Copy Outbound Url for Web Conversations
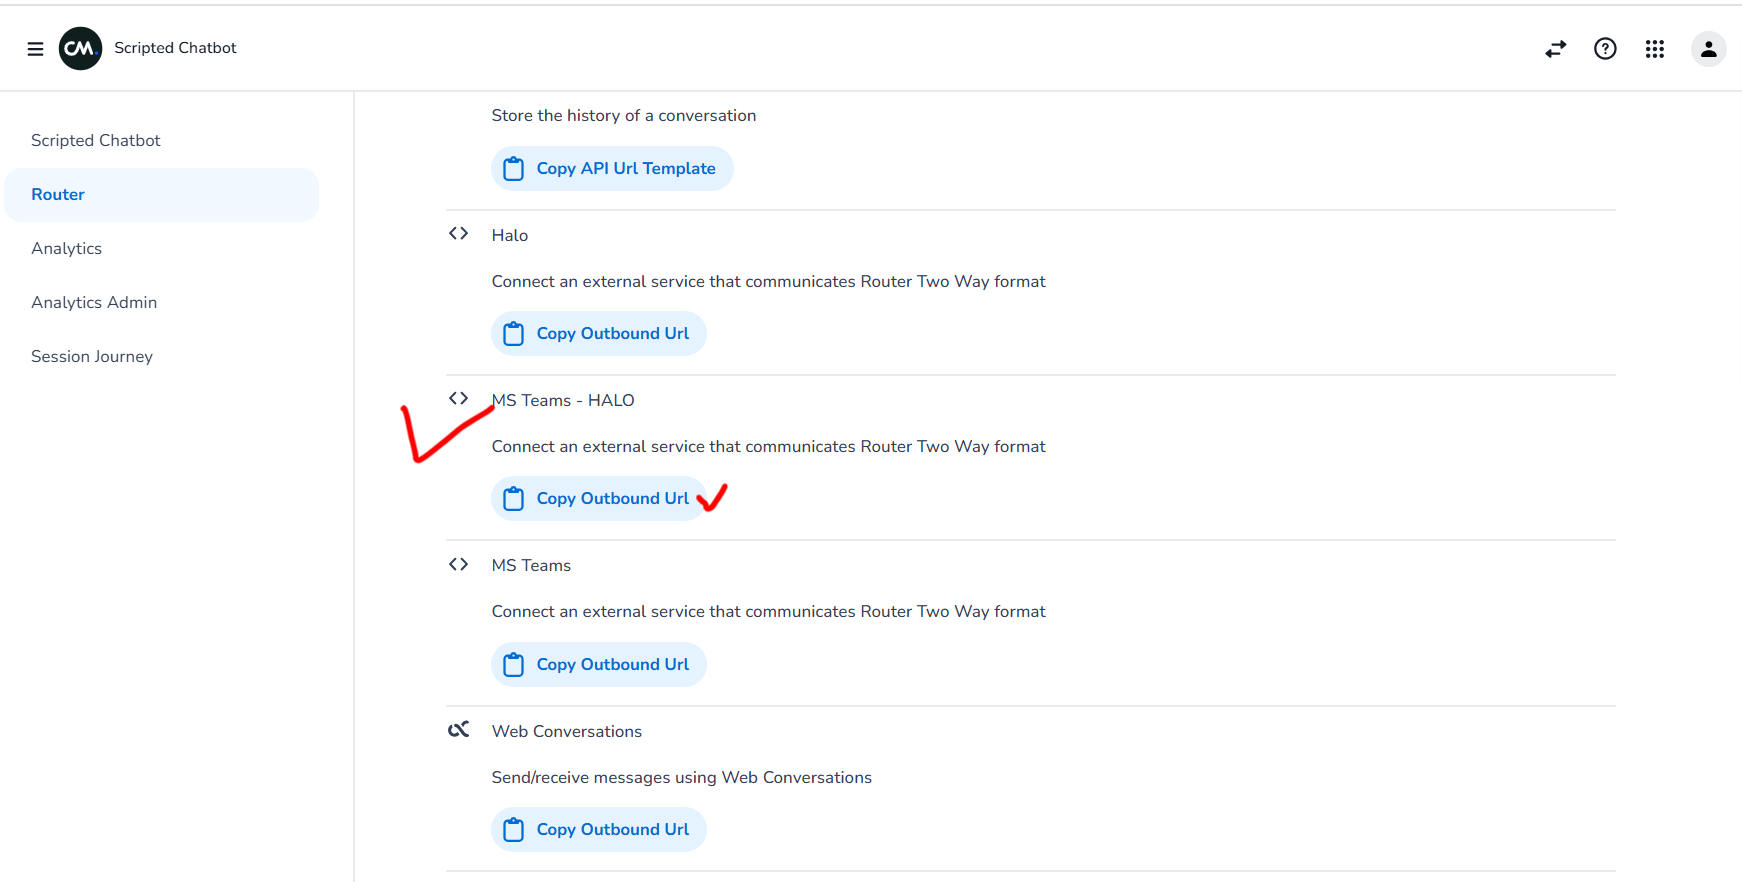This screenshot has height=882, width=1742. [599, 830]
